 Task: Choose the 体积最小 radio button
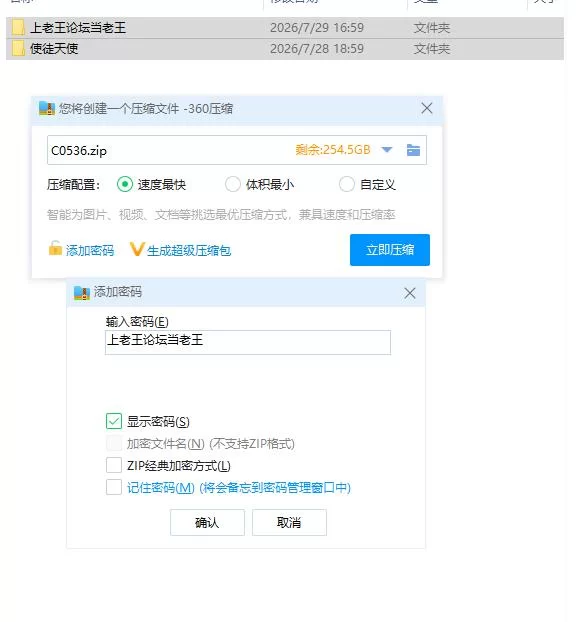pyautogui.click(x=232, y=184)
